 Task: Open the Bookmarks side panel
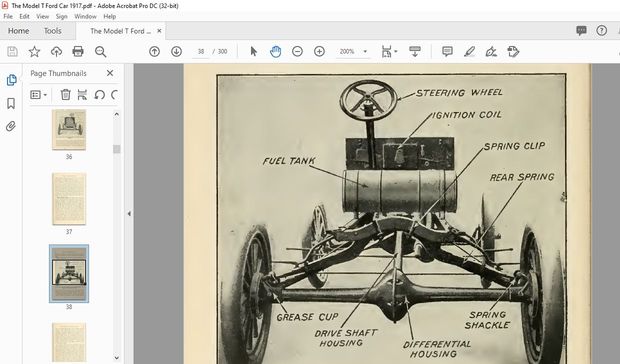[11, 104]
